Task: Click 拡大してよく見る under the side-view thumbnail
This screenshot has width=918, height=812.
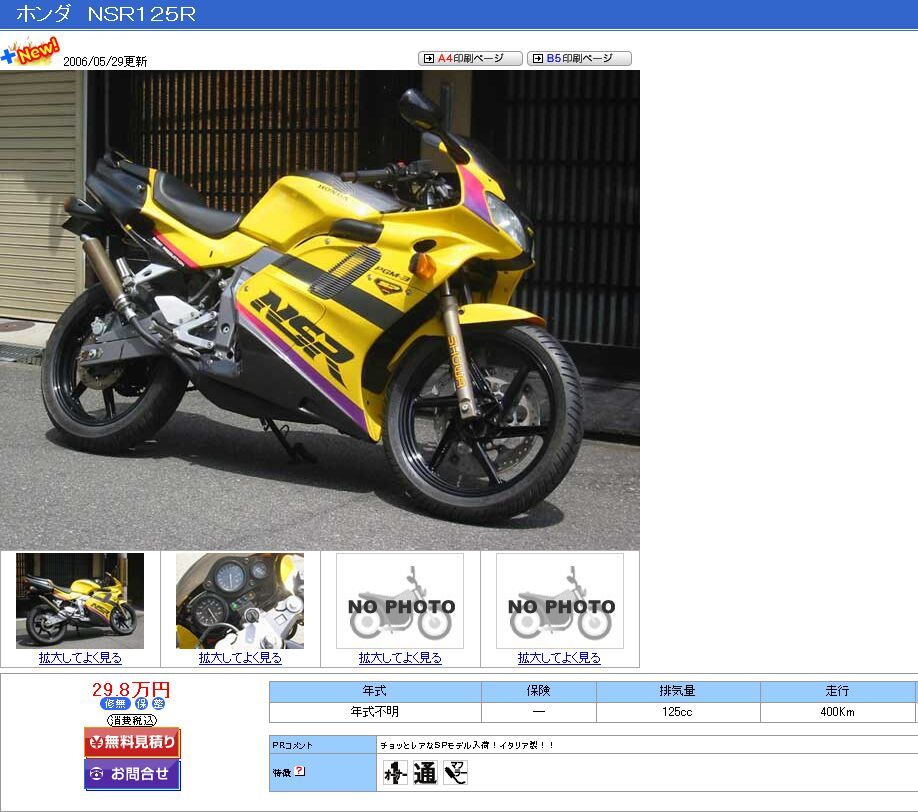Action: tap(80, 658)
